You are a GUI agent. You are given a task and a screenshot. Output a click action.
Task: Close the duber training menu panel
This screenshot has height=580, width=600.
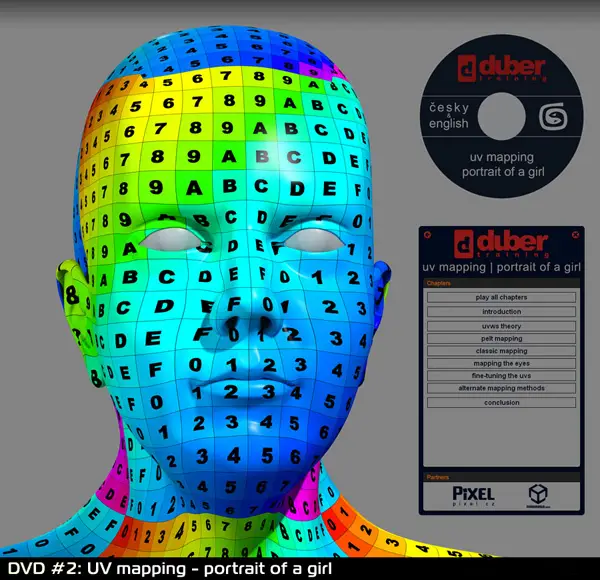pos(575,234)
